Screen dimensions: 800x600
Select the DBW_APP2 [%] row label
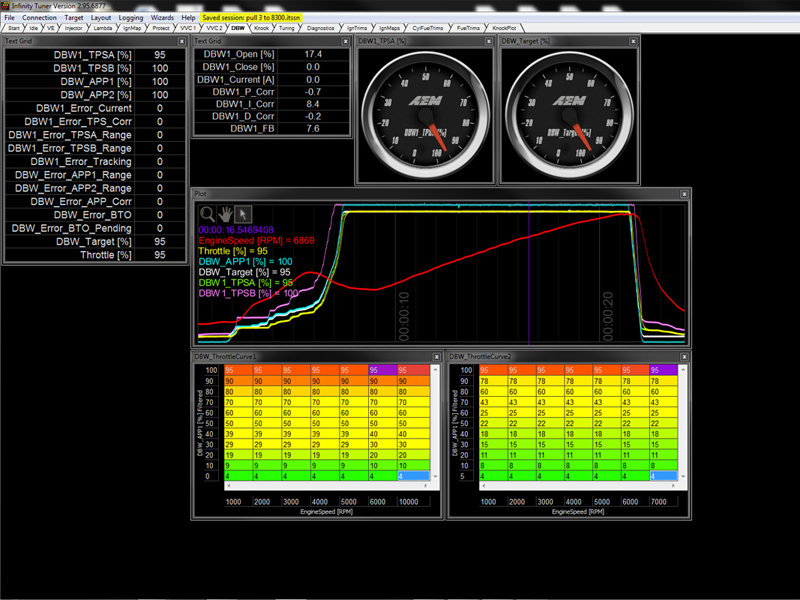96,95
